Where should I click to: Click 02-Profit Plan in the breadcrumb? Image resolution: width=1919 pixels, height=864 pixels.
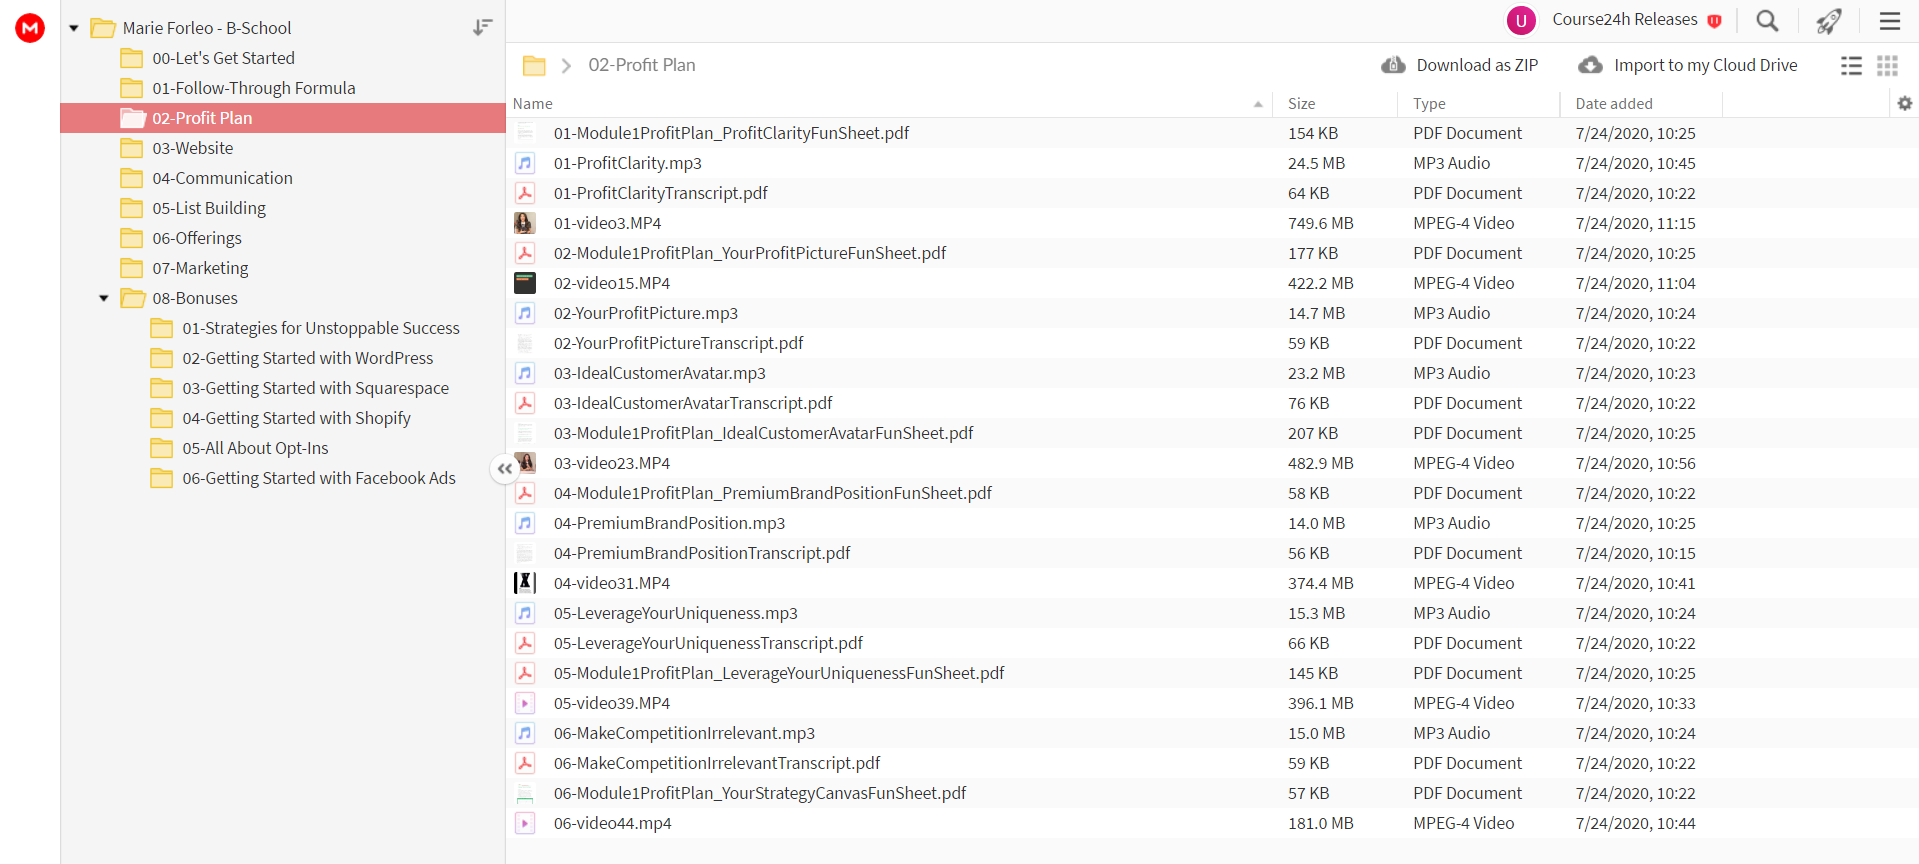click(642, 65)
